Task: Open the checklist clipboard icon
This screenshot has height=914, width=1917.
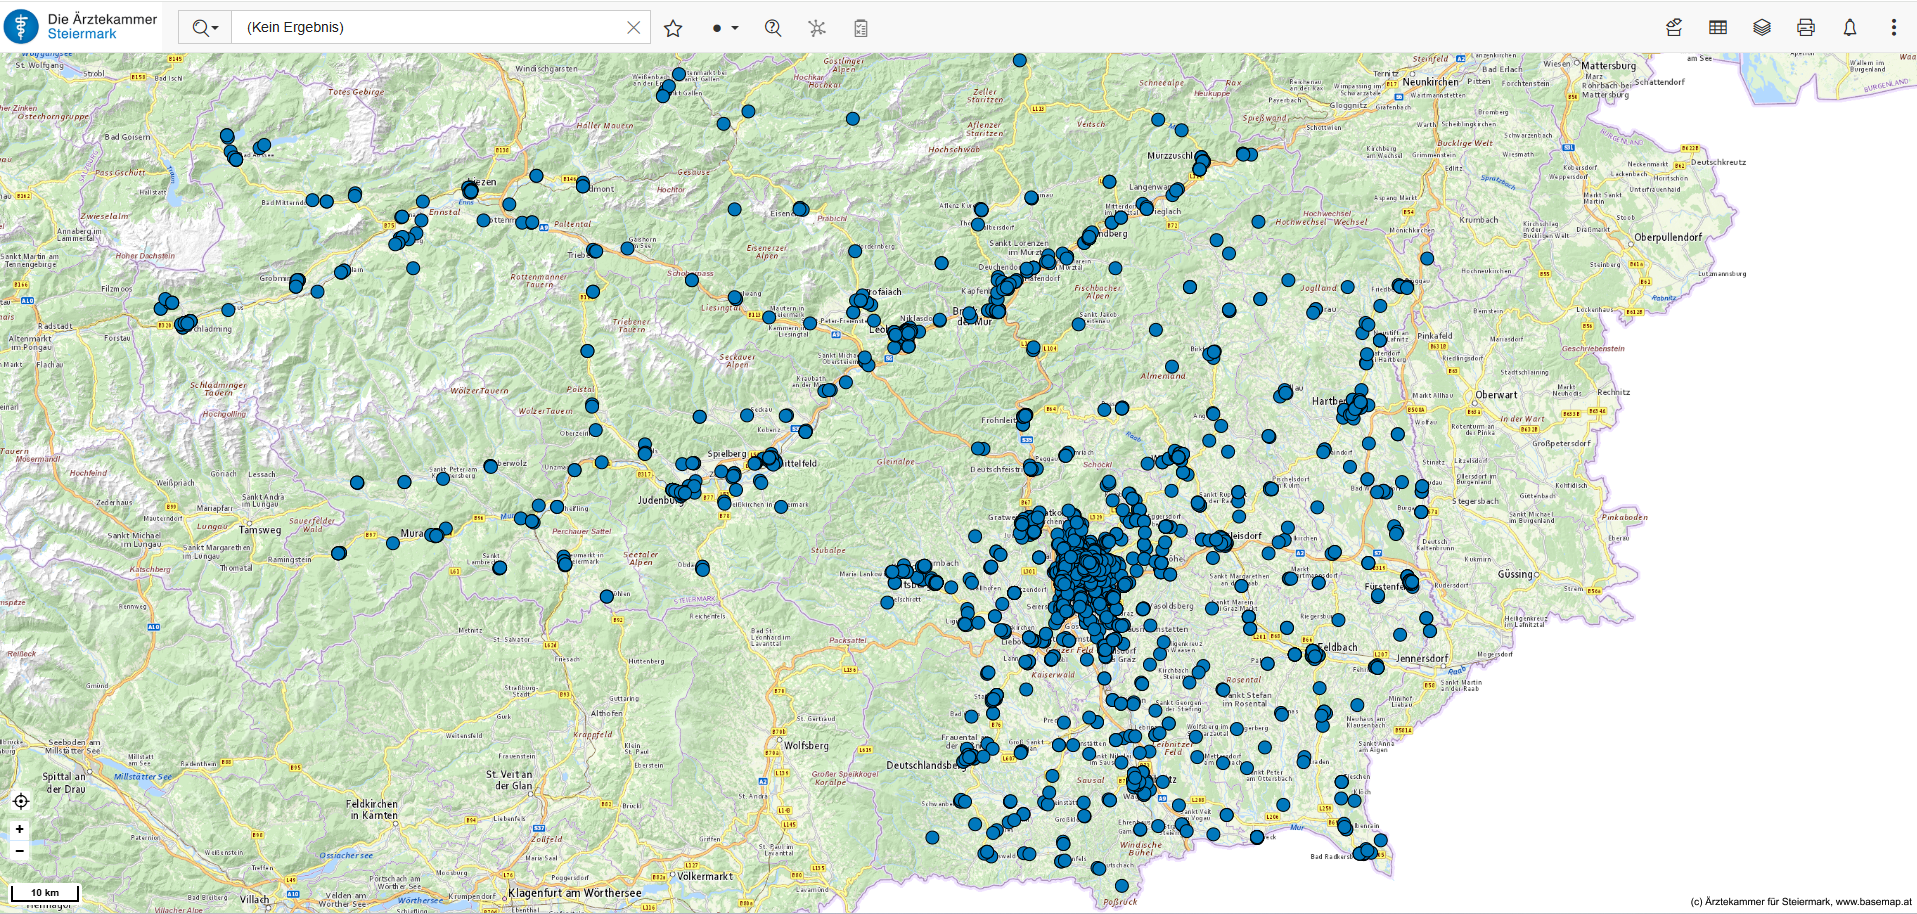Action: pos(861,28)
